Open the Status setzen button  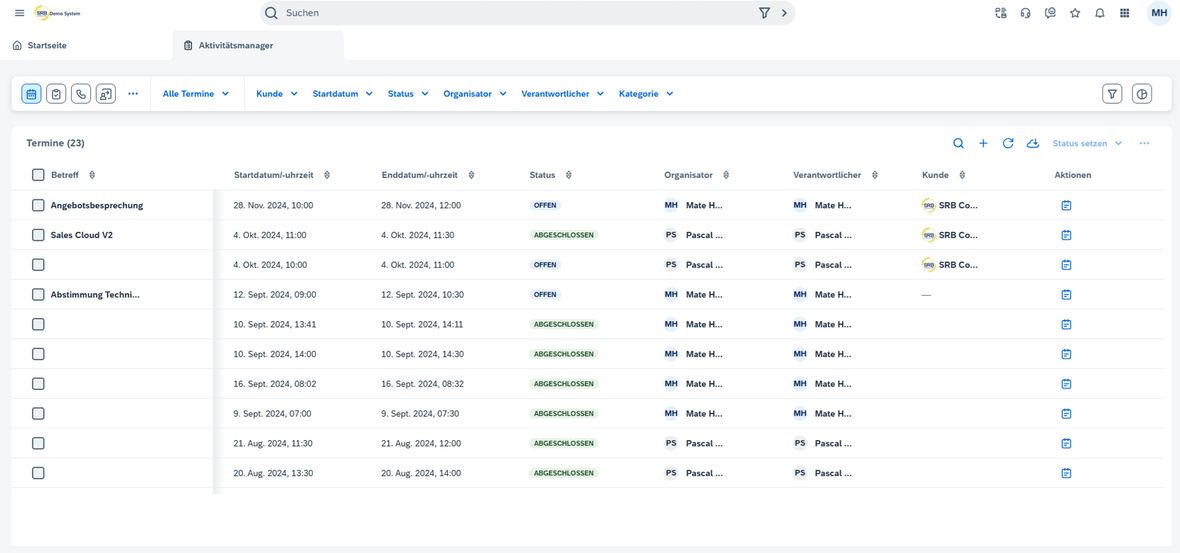pos(1087,143)
